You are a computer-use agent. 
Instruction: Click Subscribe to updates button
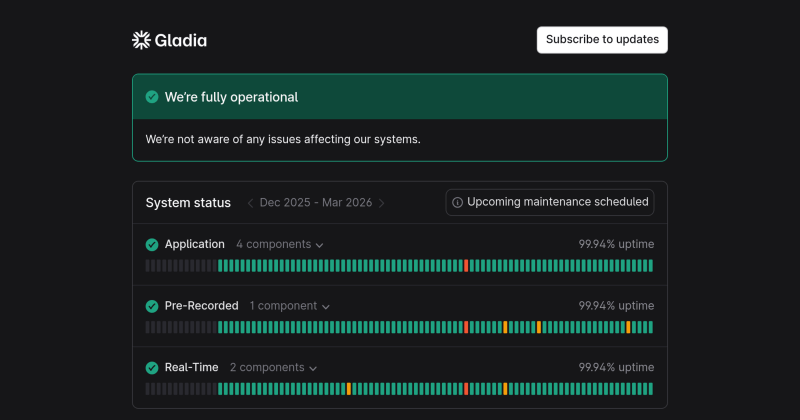[602, 40]
